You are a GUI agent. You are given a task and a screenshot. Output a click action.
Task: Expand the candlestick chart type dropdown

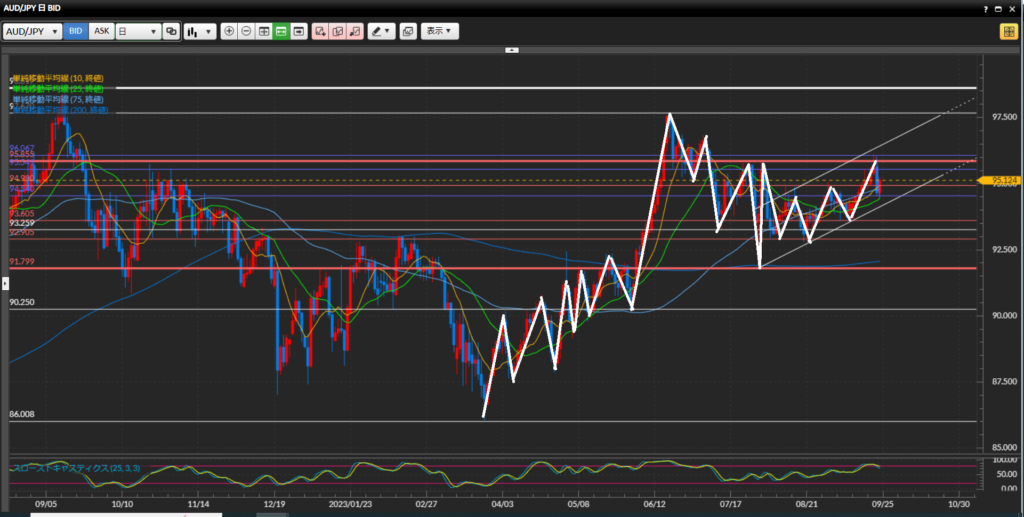pos(200,31)
